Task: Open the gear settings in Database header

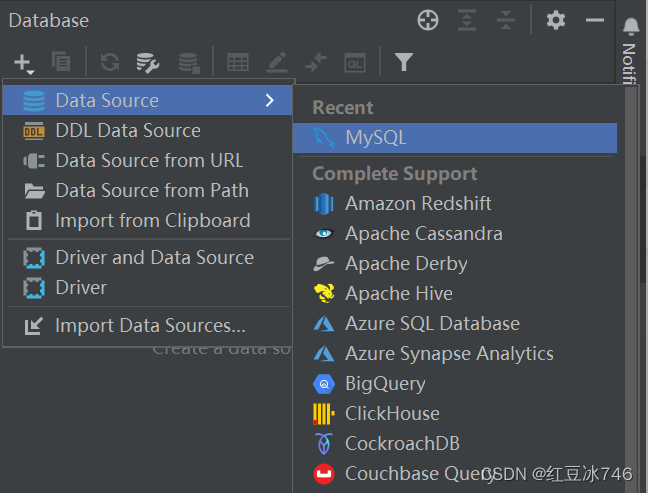Action: [x=556, y=20]
